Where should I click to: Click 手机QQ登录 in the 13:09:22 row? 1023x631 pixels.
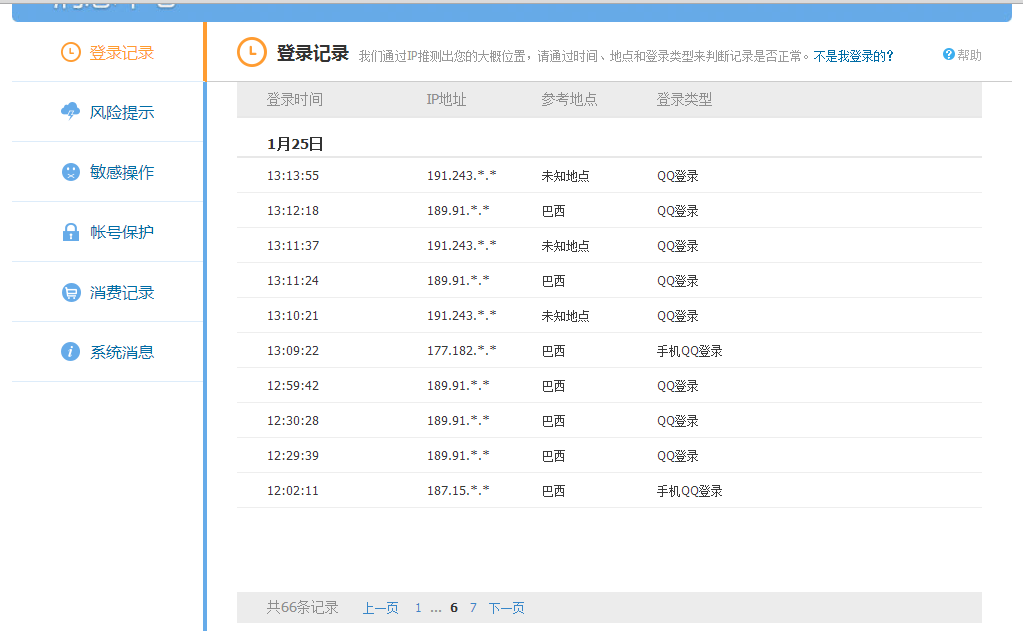coord(690,351)
